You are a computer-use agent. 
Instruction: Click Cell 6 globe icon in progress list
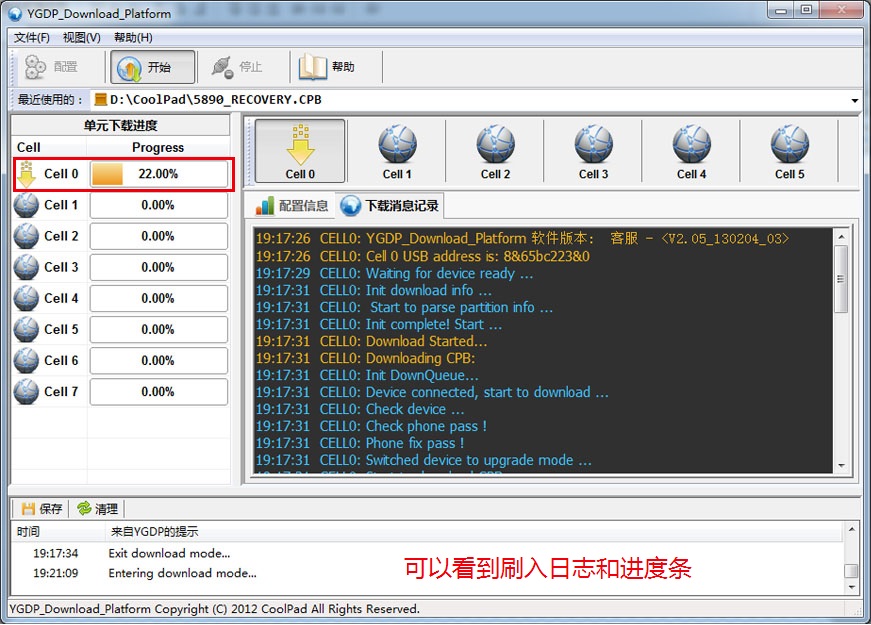[26, 361]
